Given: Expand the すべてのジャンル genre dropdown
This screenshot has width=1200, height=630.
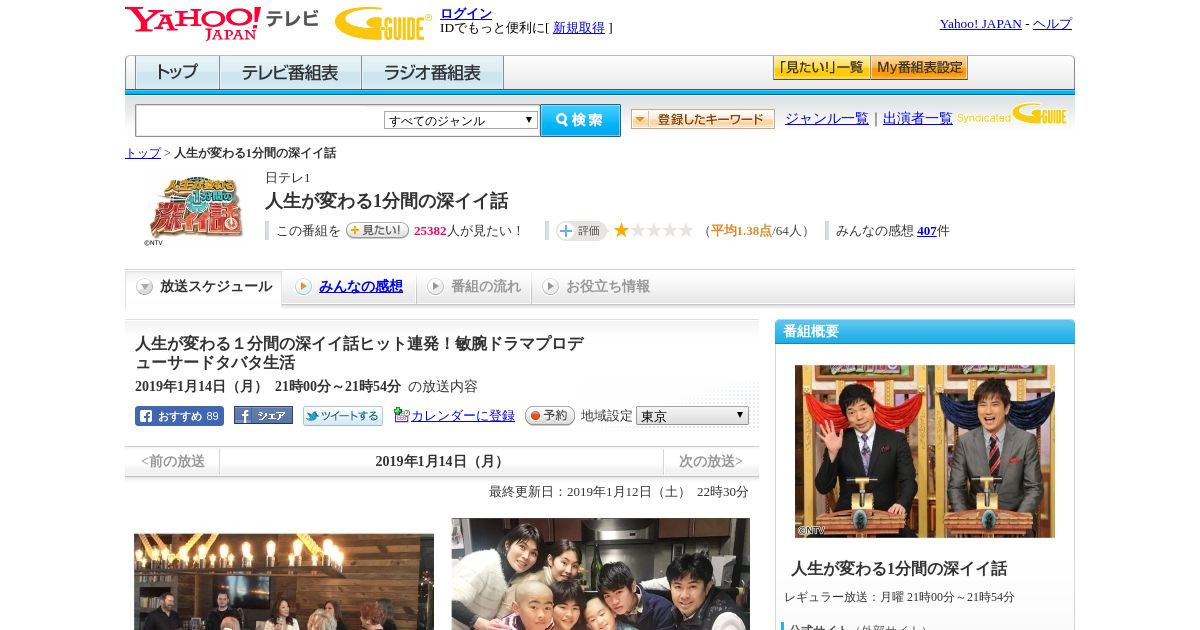Looking at the screenshot, I should coord(461,120).
